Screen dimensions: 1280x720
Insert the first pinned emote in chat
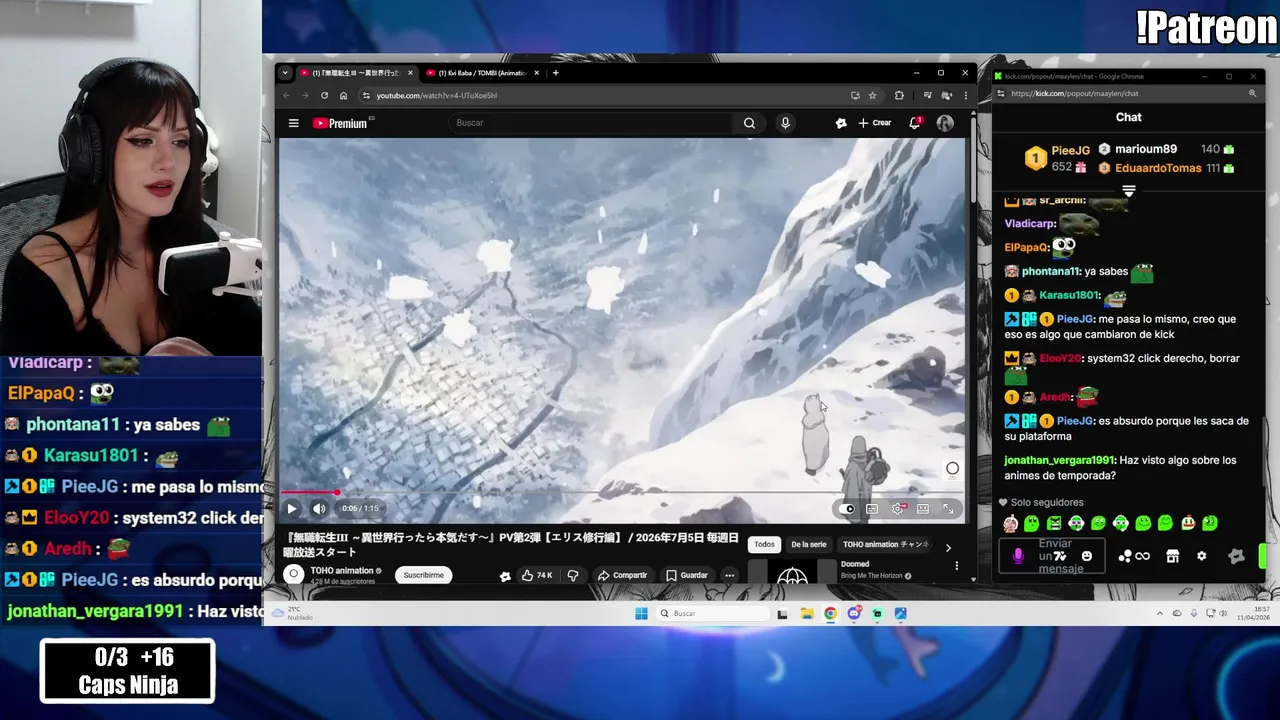click(x=1011, y=523)
